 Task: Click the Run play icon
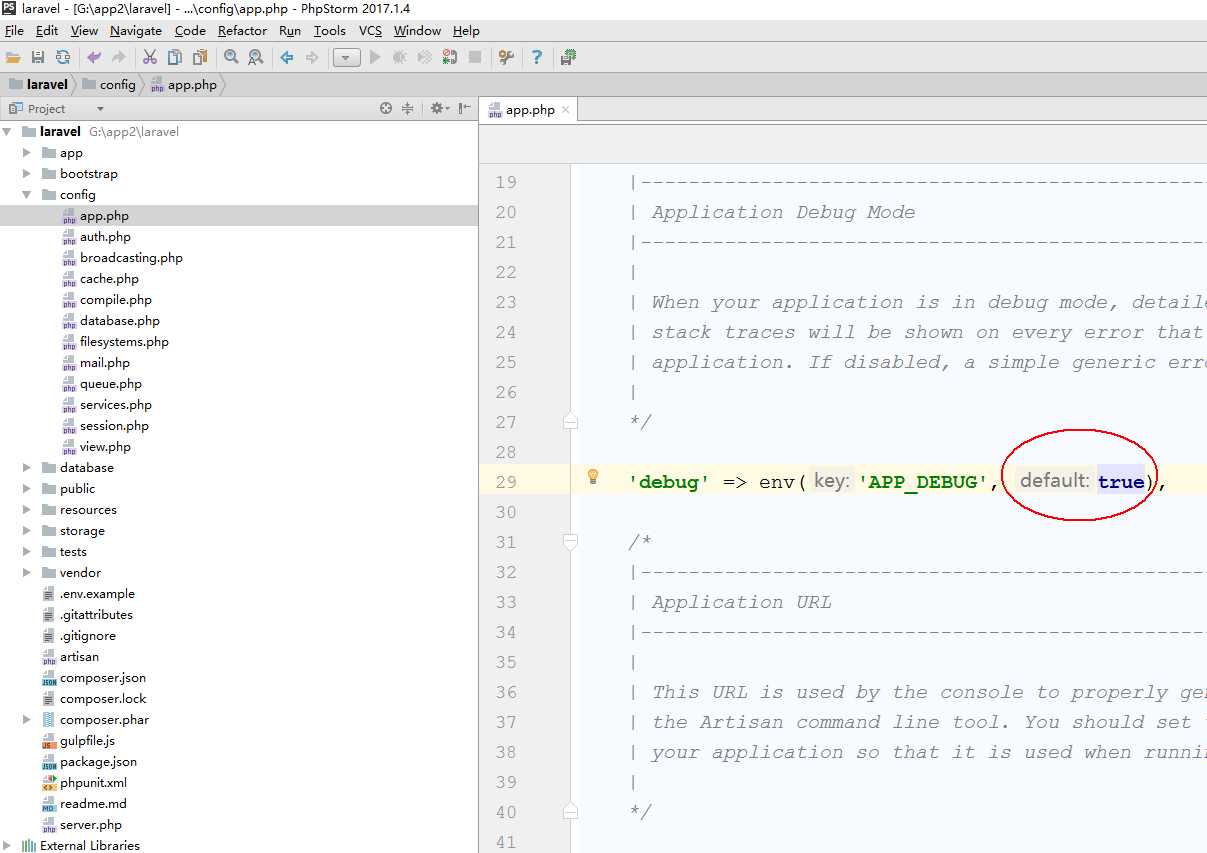pos(375,58)
